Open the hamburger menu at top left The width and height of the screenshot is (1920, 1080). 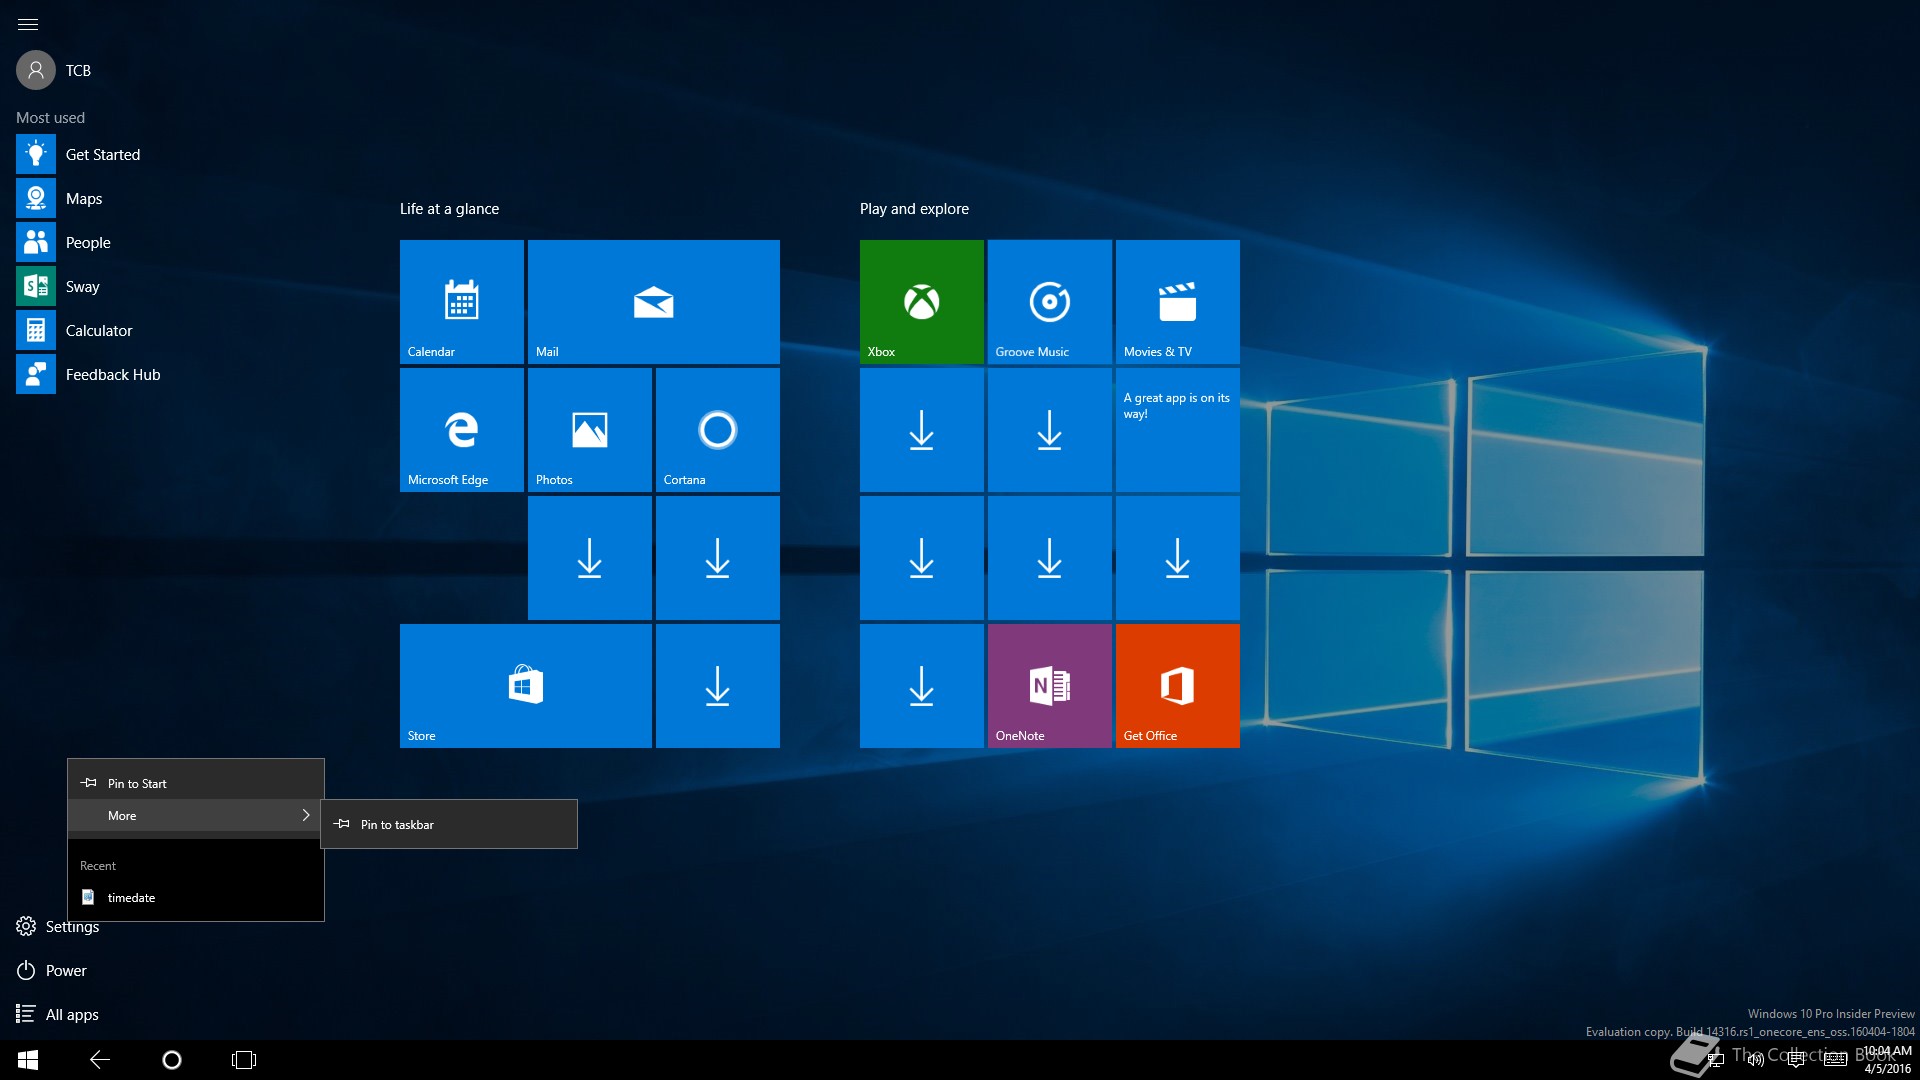(28, 24)
